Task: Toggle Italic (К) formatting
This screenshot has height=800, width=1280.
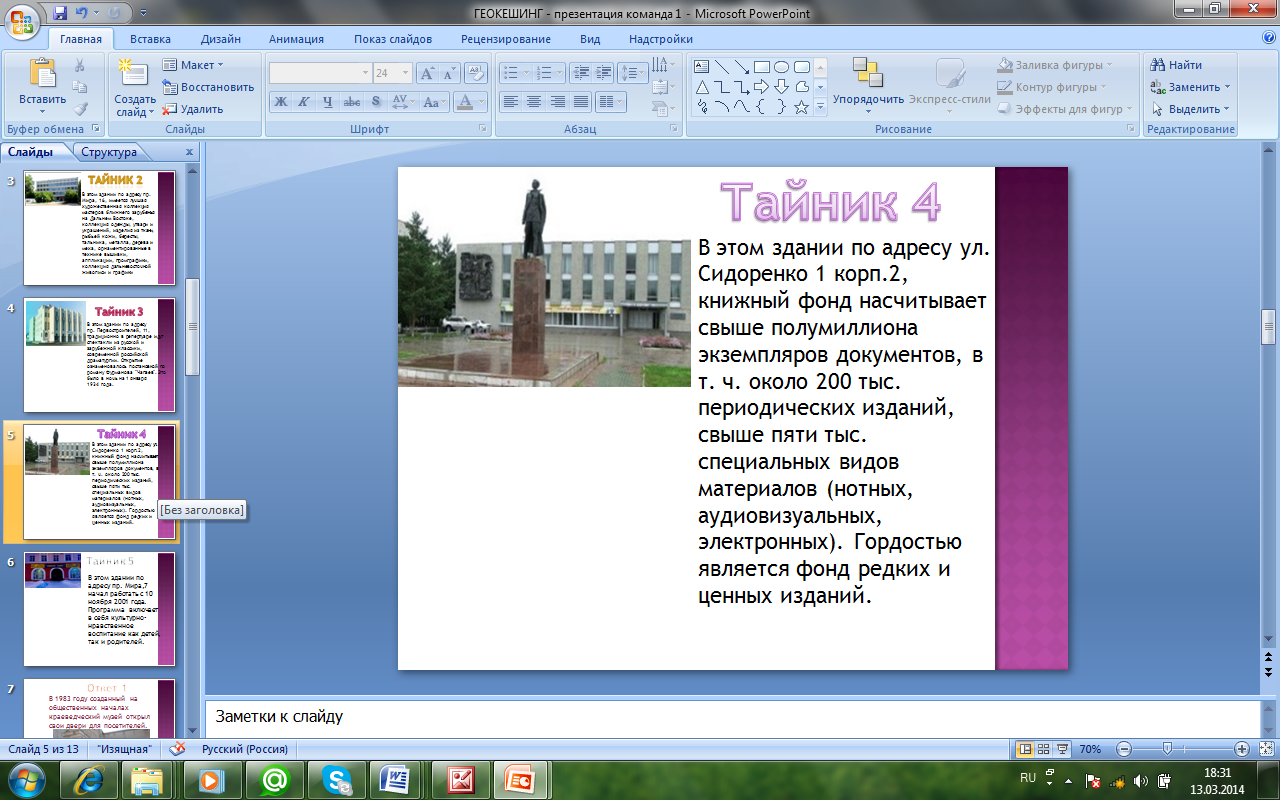Action: click(x=303, y=102)
